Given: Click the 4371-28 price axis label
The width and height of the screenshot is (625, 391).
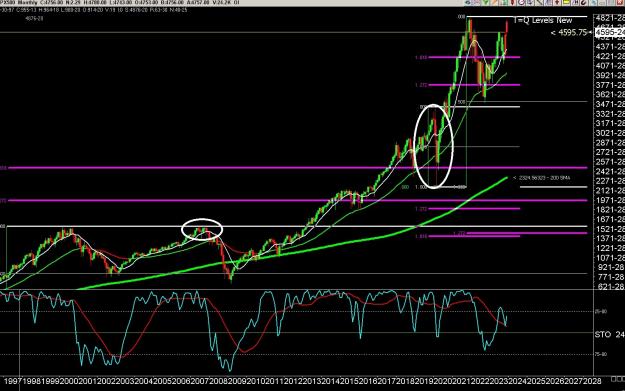Looking at the screenshot, I should tap(609, 47).
